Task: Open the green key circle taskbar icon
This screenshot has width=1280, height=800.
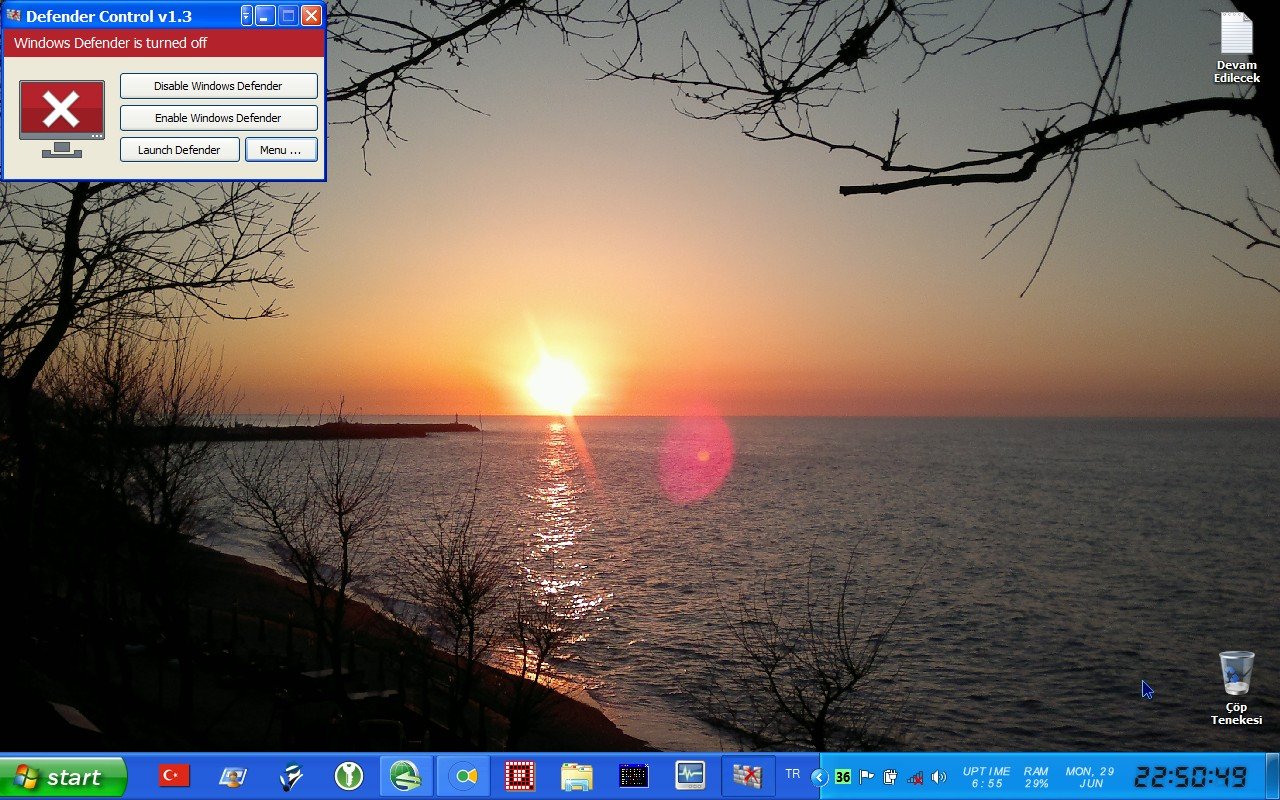Action: (348, 776)
